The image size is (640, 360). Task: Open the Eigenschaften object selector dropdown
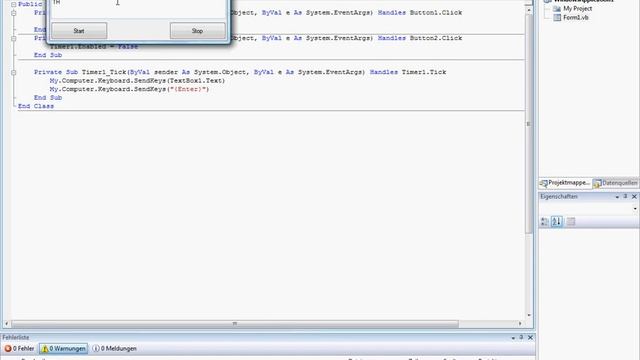635,209
